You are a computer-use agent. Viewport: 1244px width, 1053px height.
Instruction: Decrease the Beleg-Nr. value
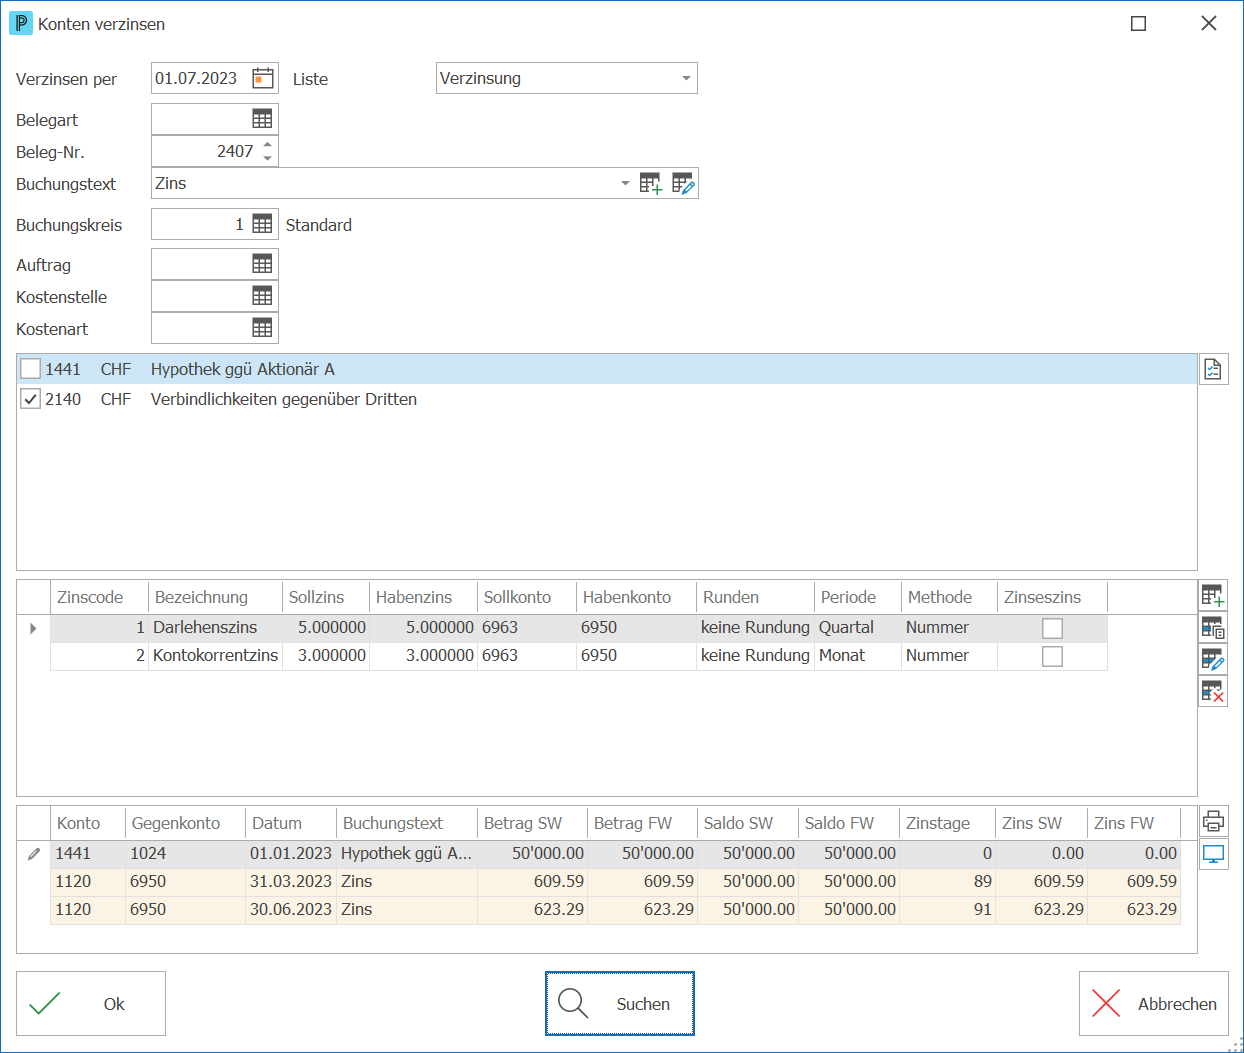tap(268, 158)
